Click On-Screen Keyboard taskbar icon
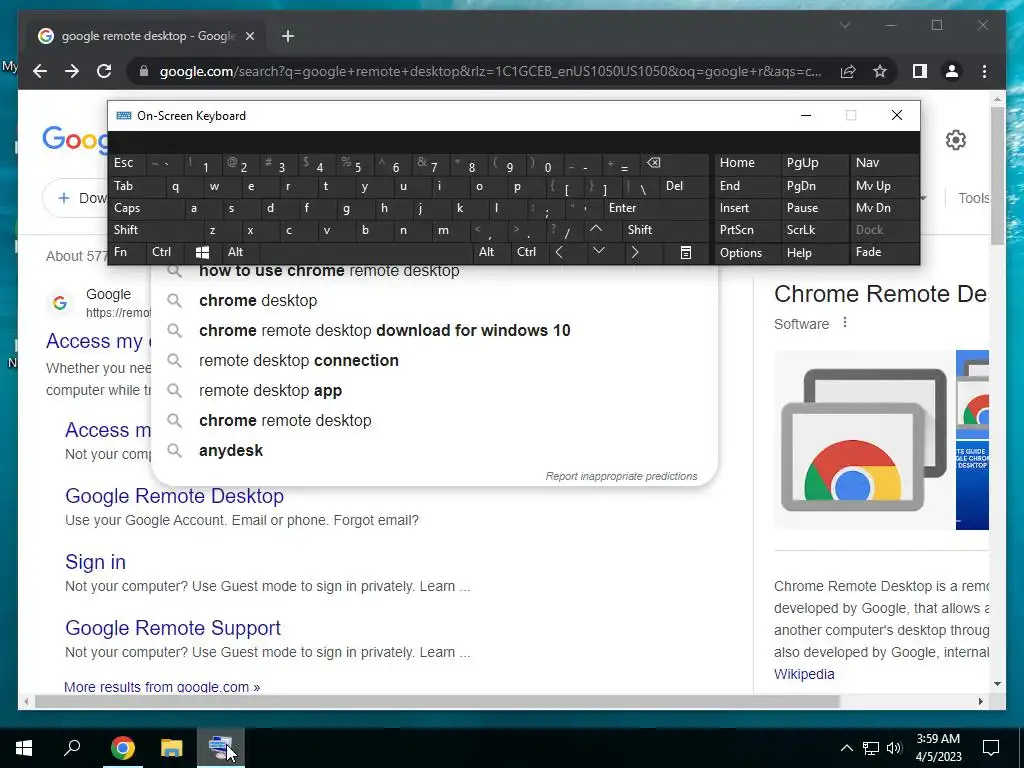This screenshot has height=768, width=1024. pyautogui.click(x=220, y=748)
